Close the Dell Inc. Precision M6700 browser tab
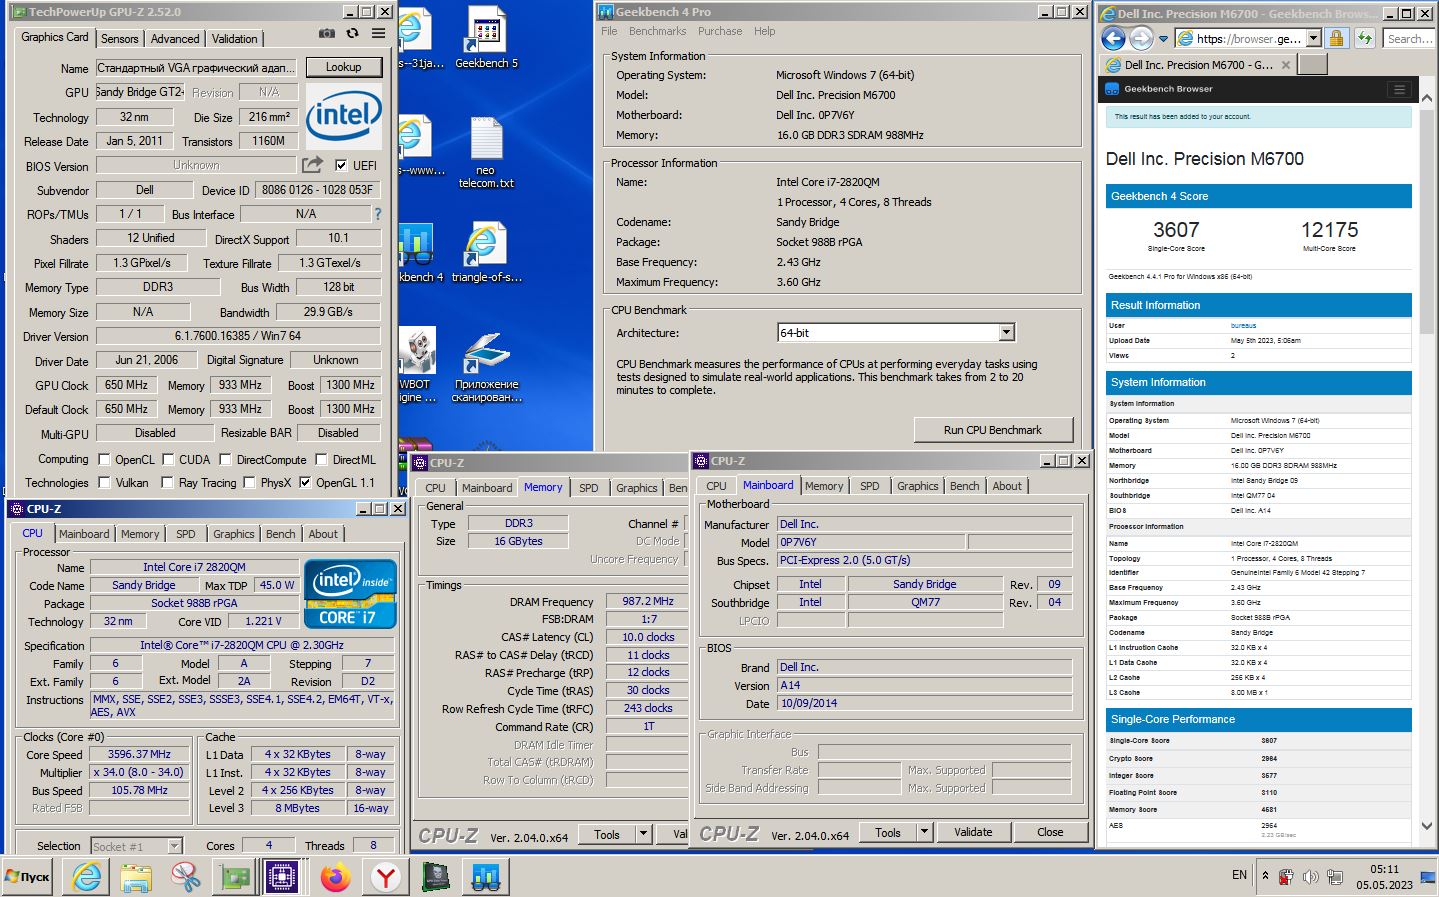 pos(1286,64)
